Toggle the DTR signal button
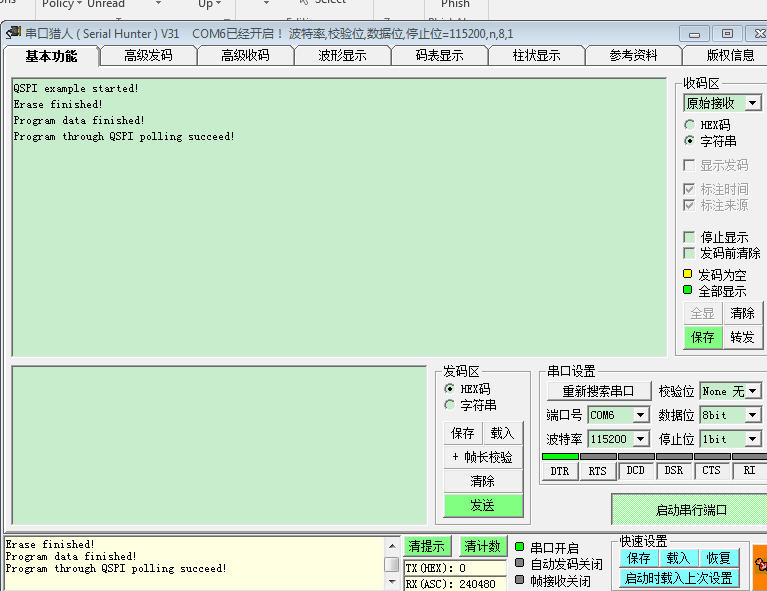 pos(560,471)
